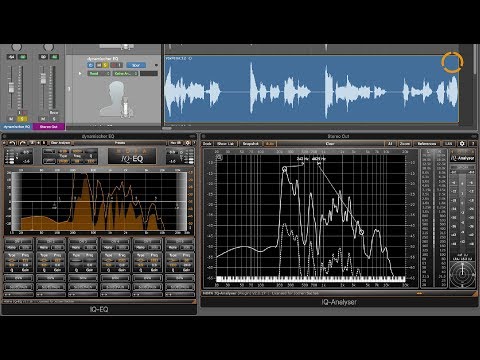This screenshot has width=480, height=360.
Task: Click the power icon on dynamischer EQ track
Action: point(90,65)
